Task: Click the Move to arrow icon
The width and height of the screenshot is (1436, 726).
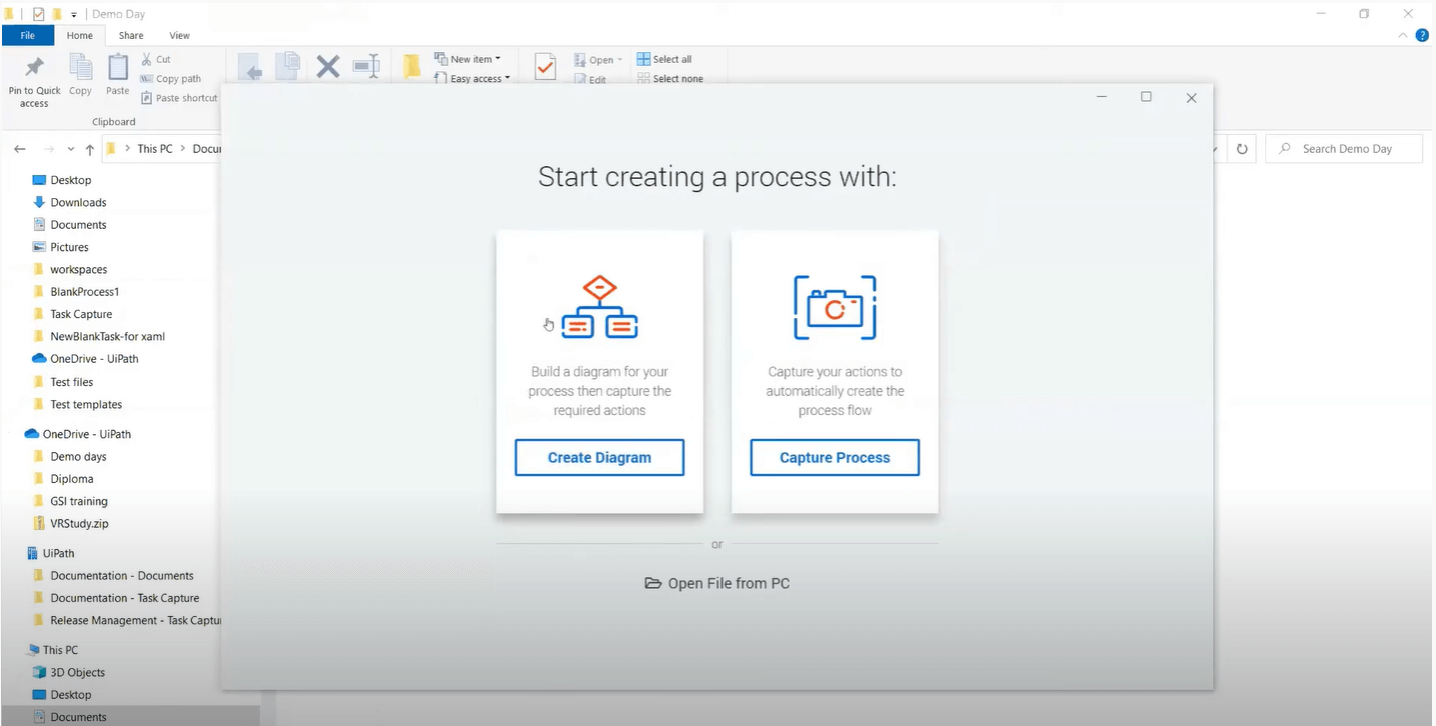Action: click(250, 68)
